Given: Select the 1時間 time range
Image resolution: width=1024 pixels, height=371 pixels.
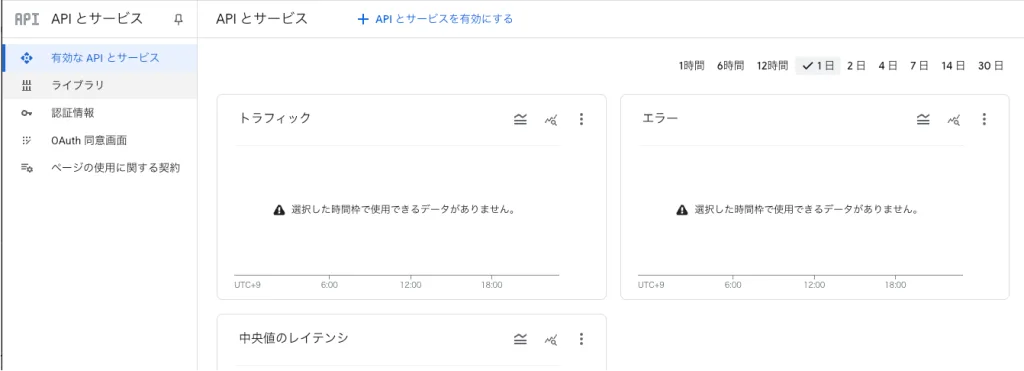Looking at the screenshot, I should pyautogui.click(x=691, y=66).
